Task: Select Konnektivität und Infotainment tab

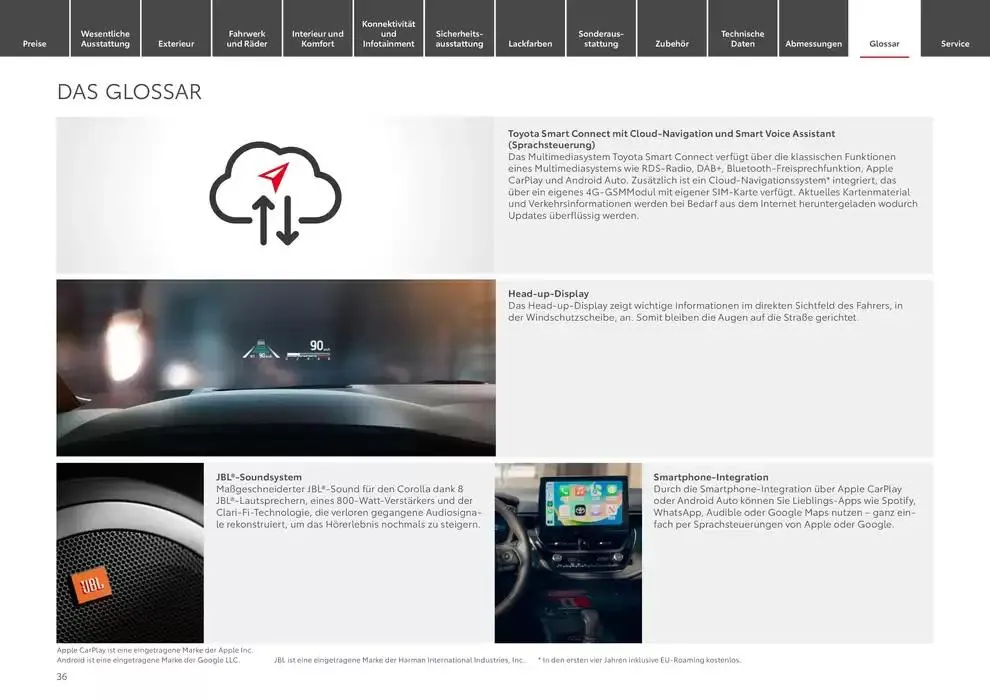Action: click(x=388, y=34)
